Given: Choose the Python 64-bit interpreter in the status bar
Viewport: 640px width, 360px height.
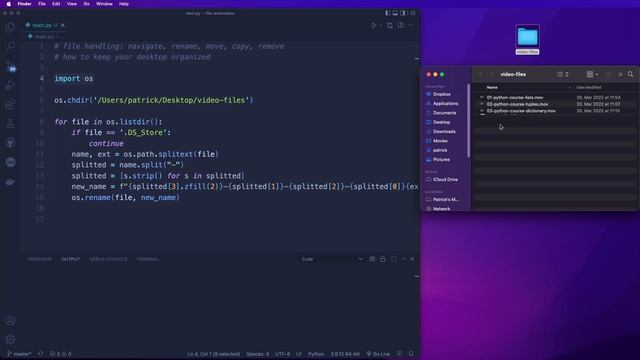Looking at the screenshot, I should [345, 354].
